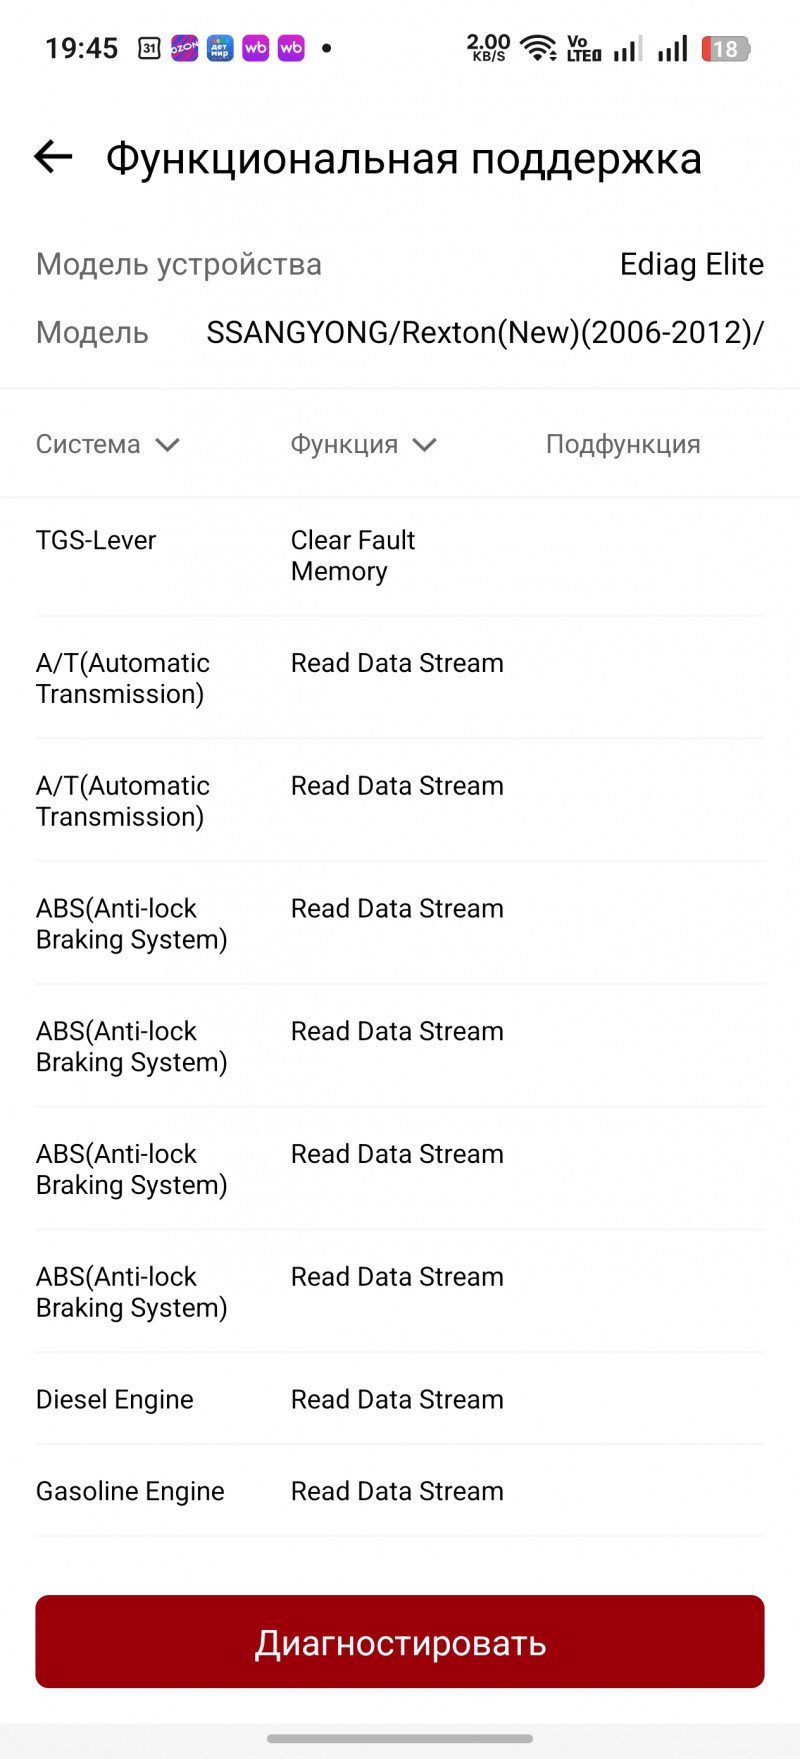
Task: Expand the Система filter dropdown
Action: click(108, 444)
